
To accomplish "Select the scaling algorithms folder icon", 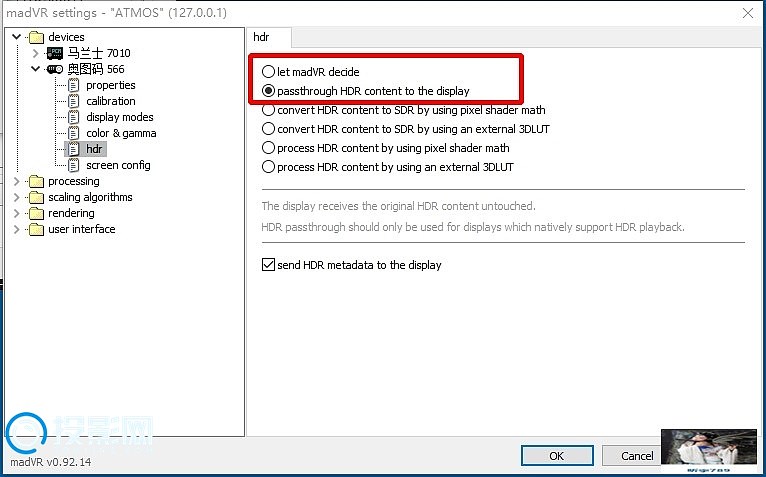I will coord(36,197).
